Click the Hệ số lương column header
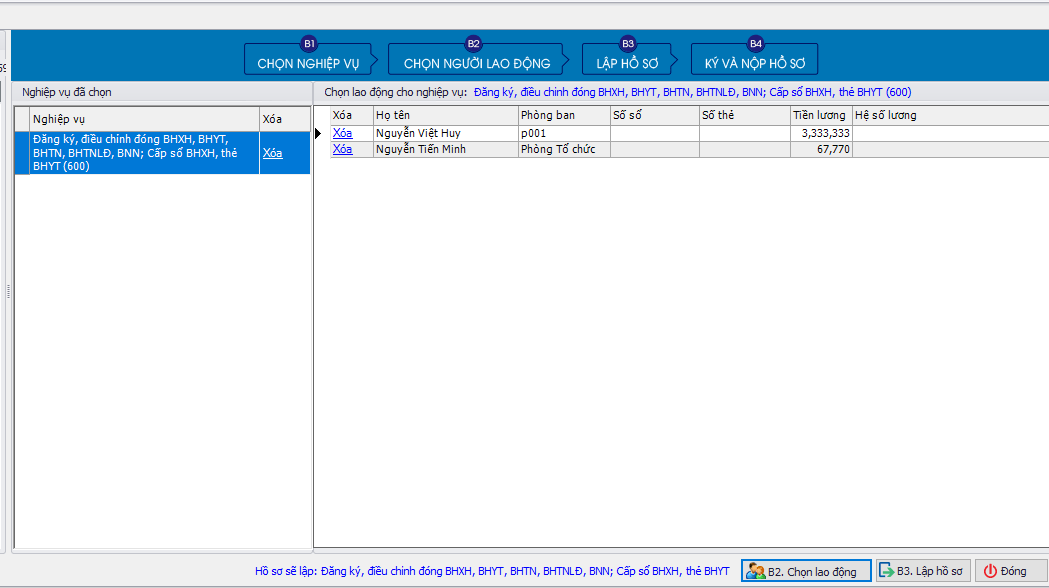The height and width of the screenshot is (588, 1049). coord(950,115)
